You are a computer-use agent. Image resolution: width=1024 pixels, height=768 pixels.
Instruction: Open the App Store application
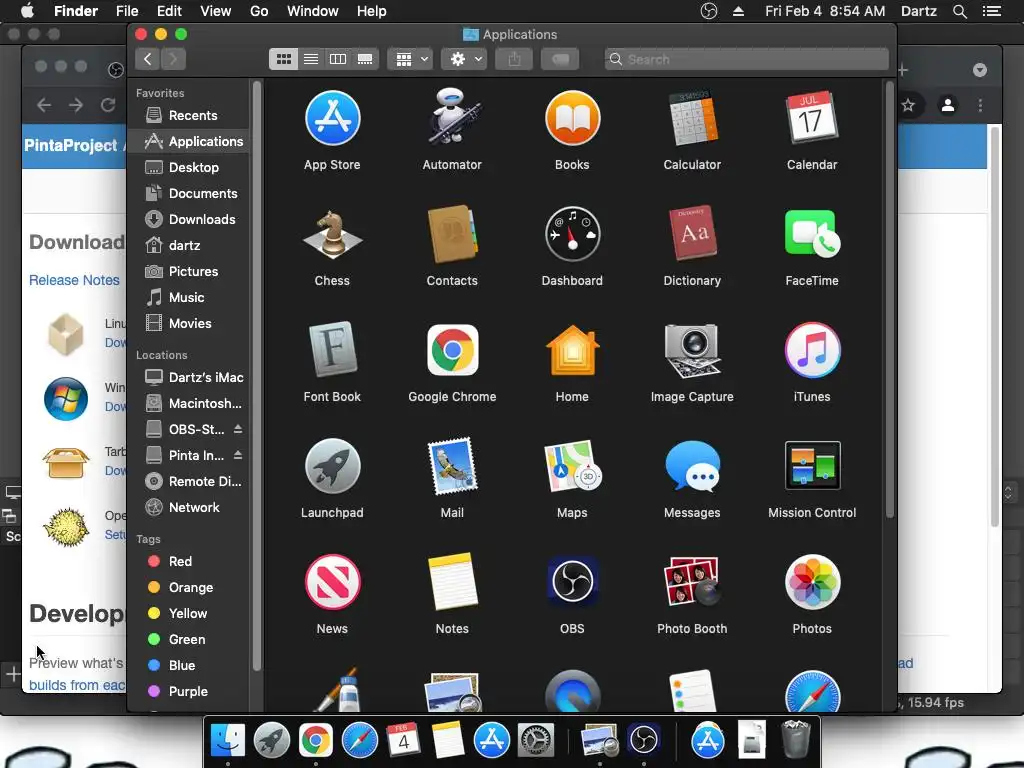(332, 119)
